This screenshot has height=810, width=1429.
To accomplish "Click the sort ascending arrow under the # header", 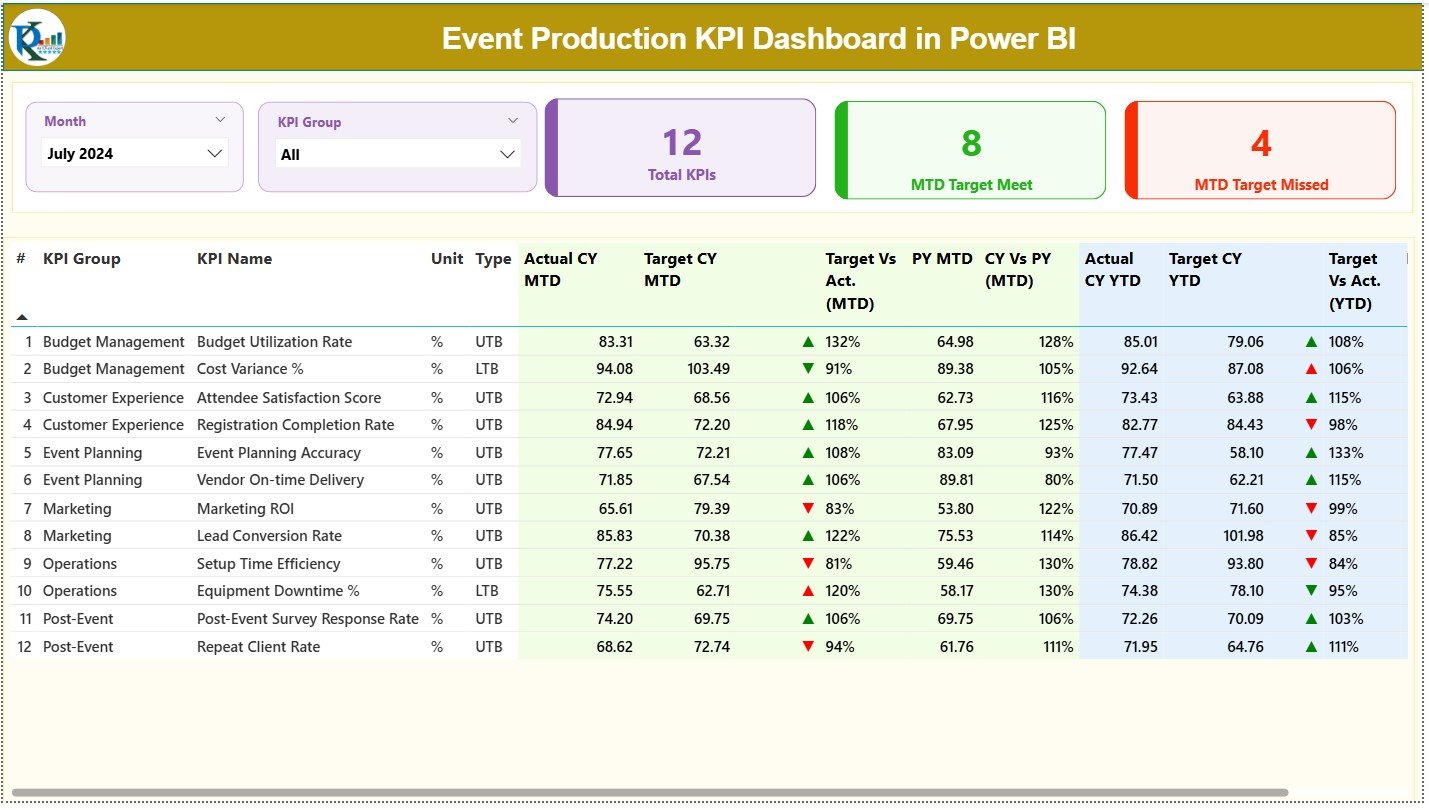I will click(x=22, y=316).
